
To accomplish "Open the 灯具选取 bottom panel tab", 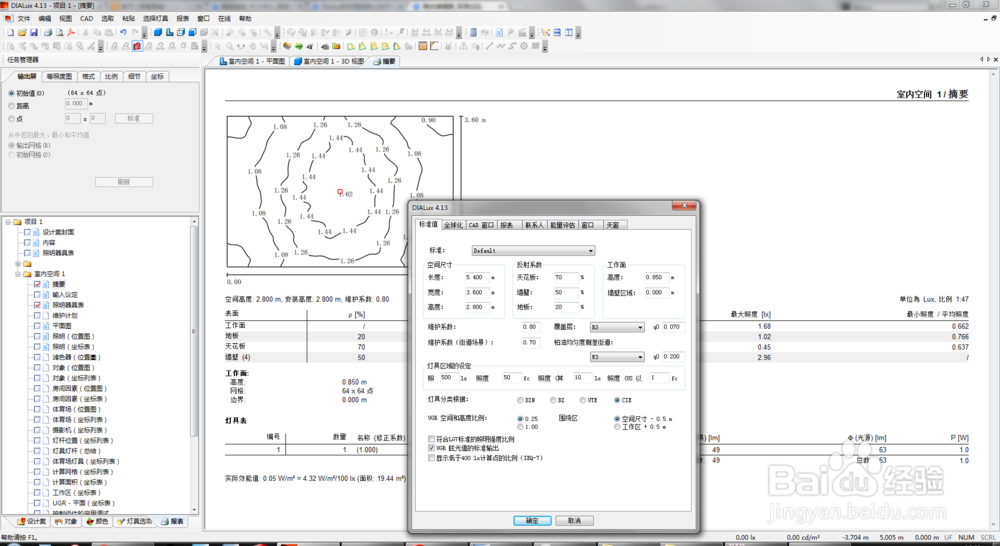I will pyautogui.click(x=135, y=521).
